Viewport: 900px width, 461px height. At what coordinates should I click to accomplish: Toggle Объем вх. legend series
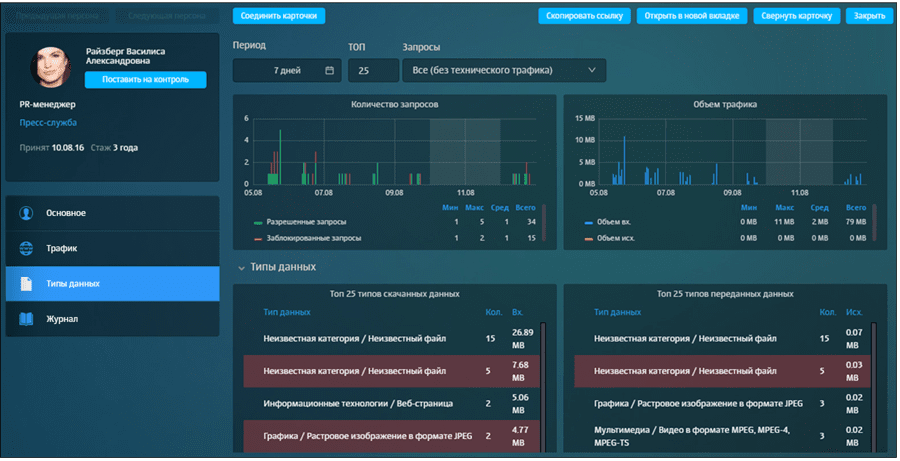pos(614,221)
